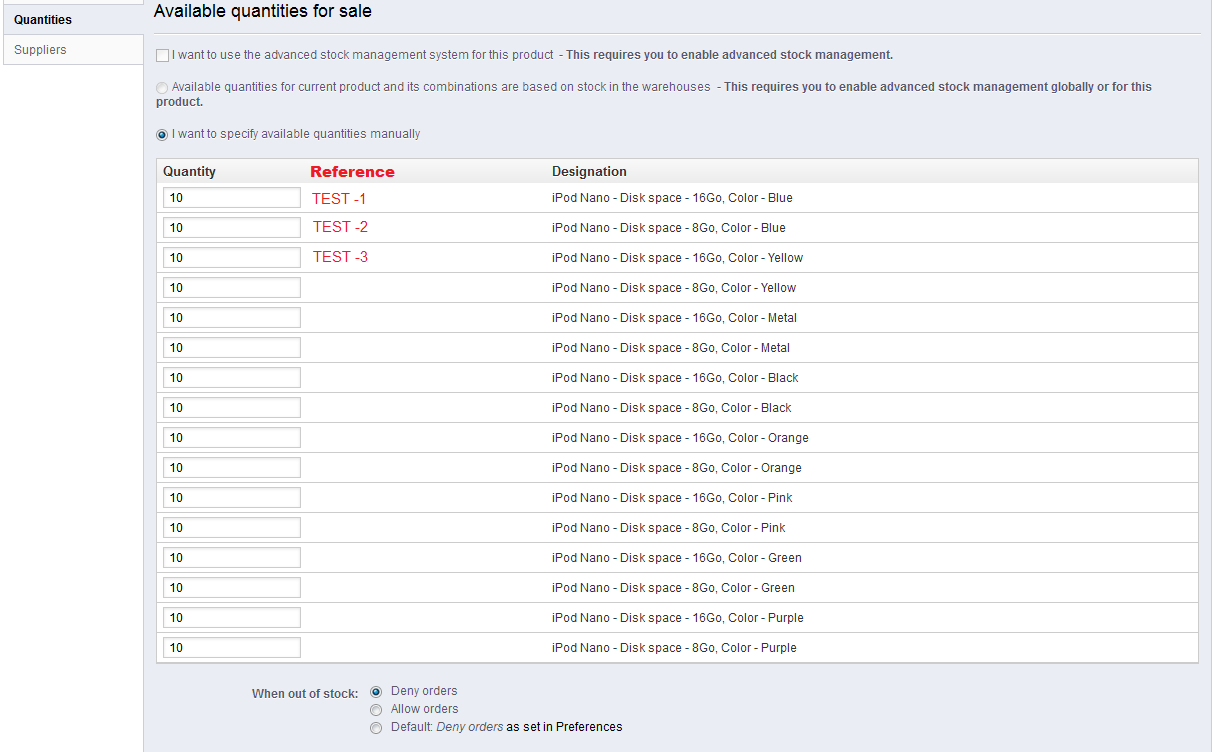This screenshot has width=1214, height=752.
Task: Edit quantity for 16Go Yellow iPod Nano
Action: point(232,258)
